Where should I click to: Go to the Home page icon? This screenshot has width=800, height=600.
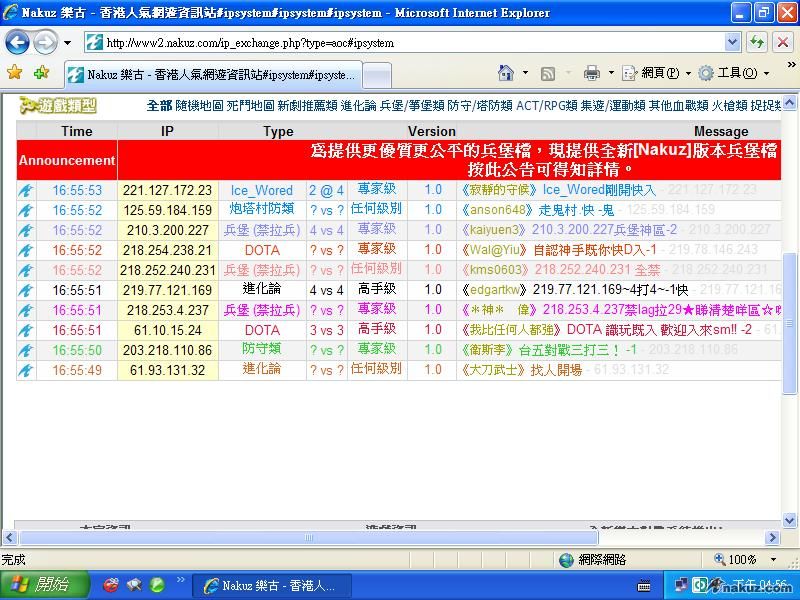pyautogui.click(x=506, y=73)
